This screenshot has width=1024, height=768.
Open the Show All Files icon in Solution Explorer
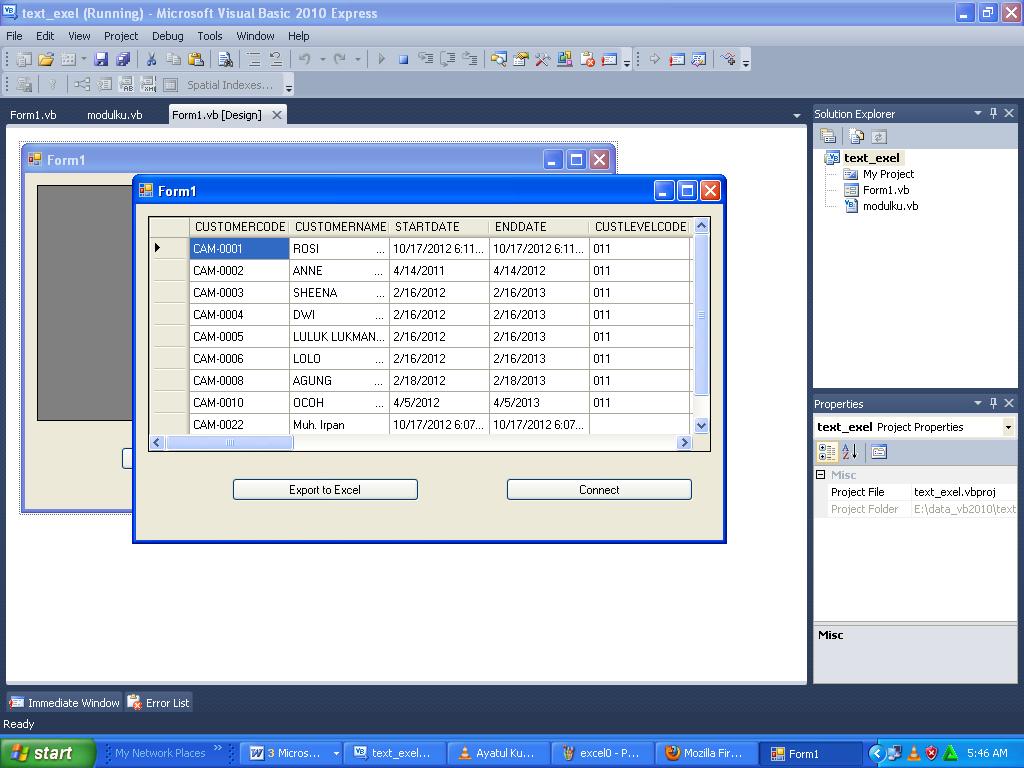856,134
